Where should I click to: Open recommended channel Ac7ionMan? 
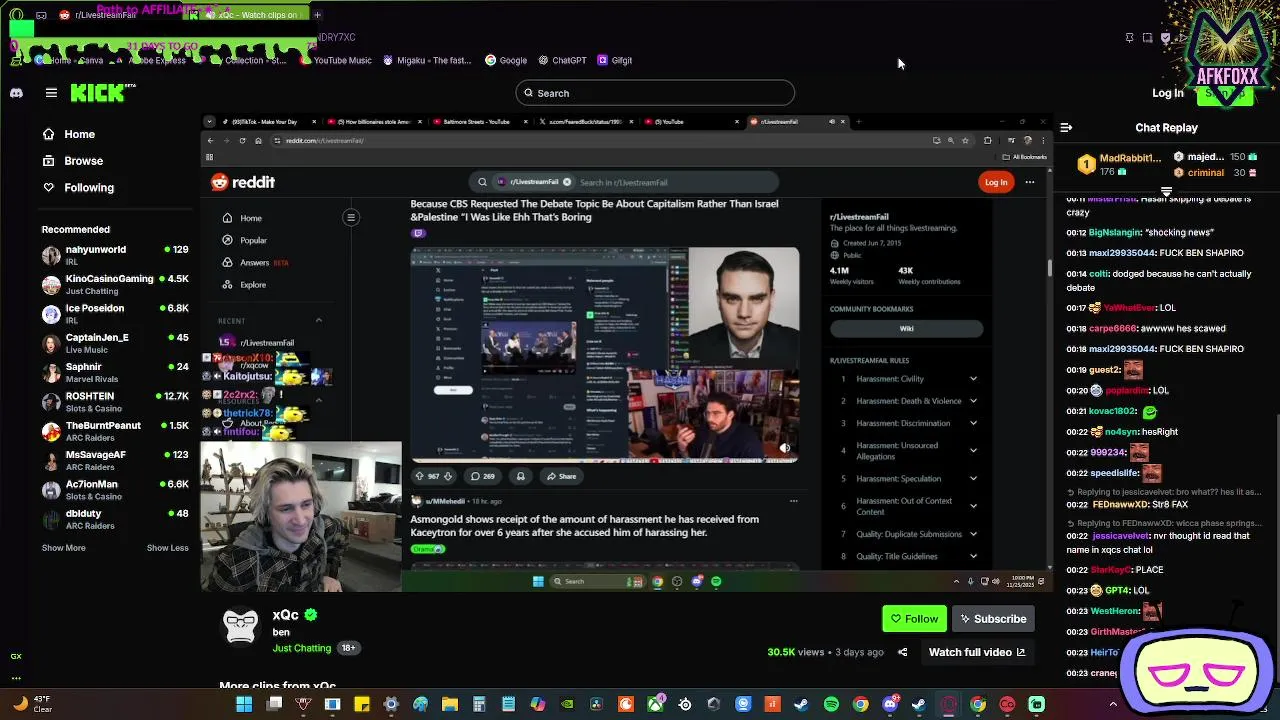[x=115, y=490]
